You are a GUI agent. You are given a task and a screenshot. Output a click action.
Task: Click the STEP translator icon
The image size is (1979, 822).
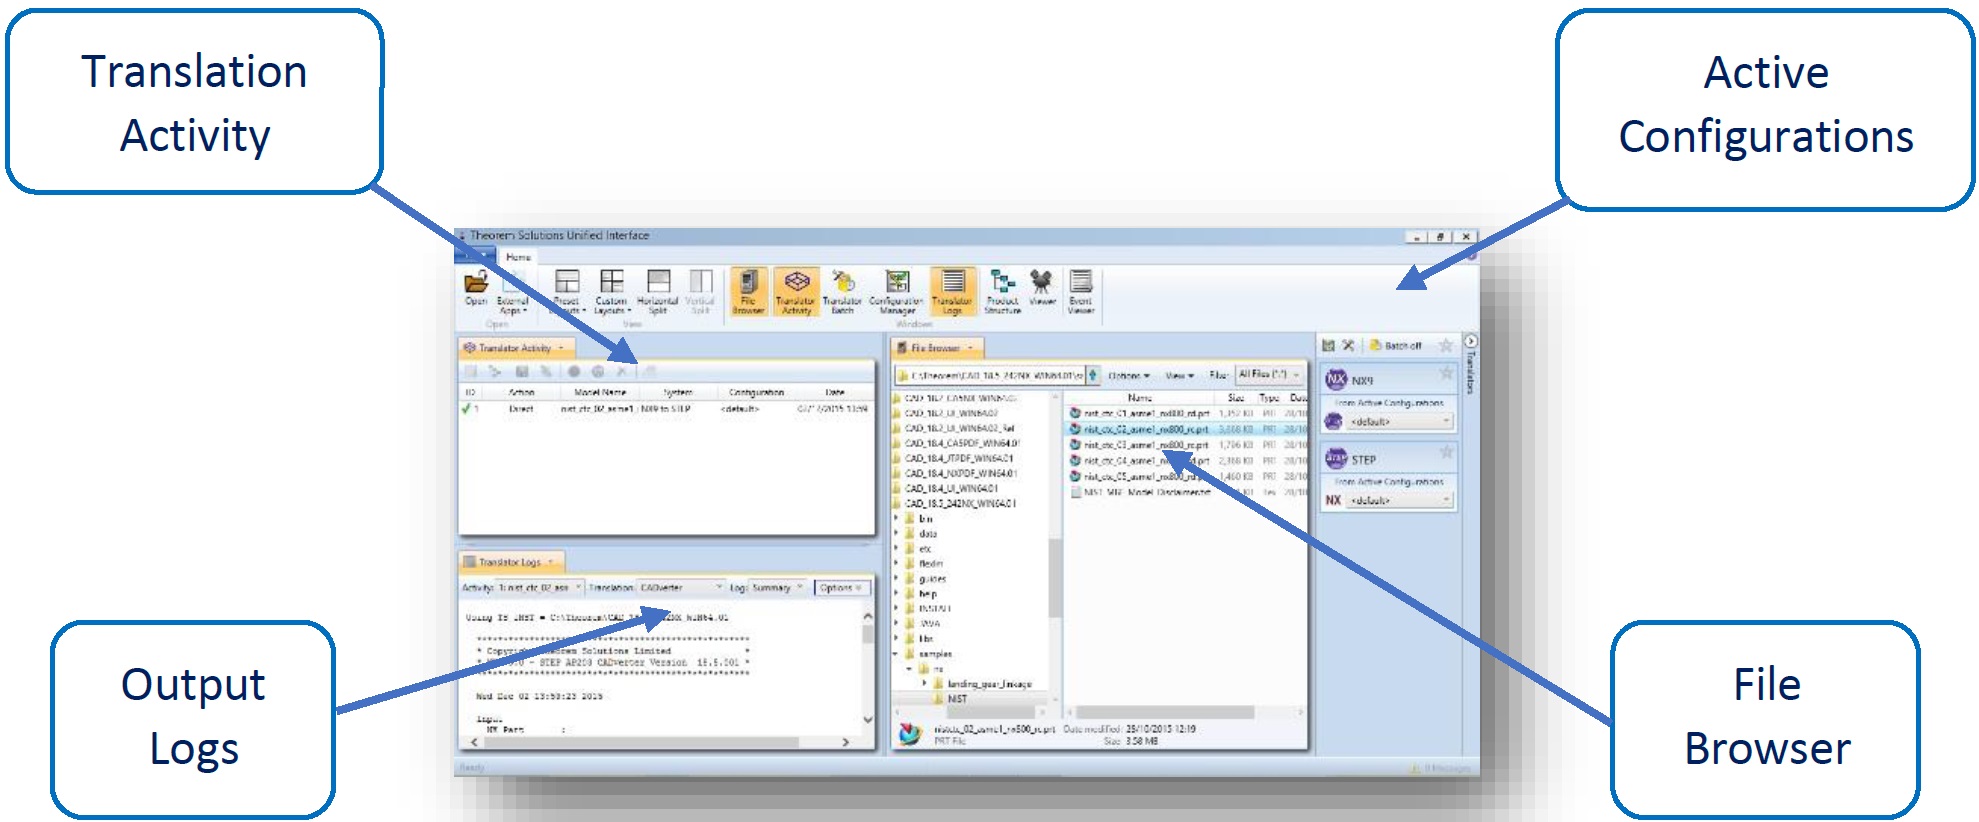1336,459
